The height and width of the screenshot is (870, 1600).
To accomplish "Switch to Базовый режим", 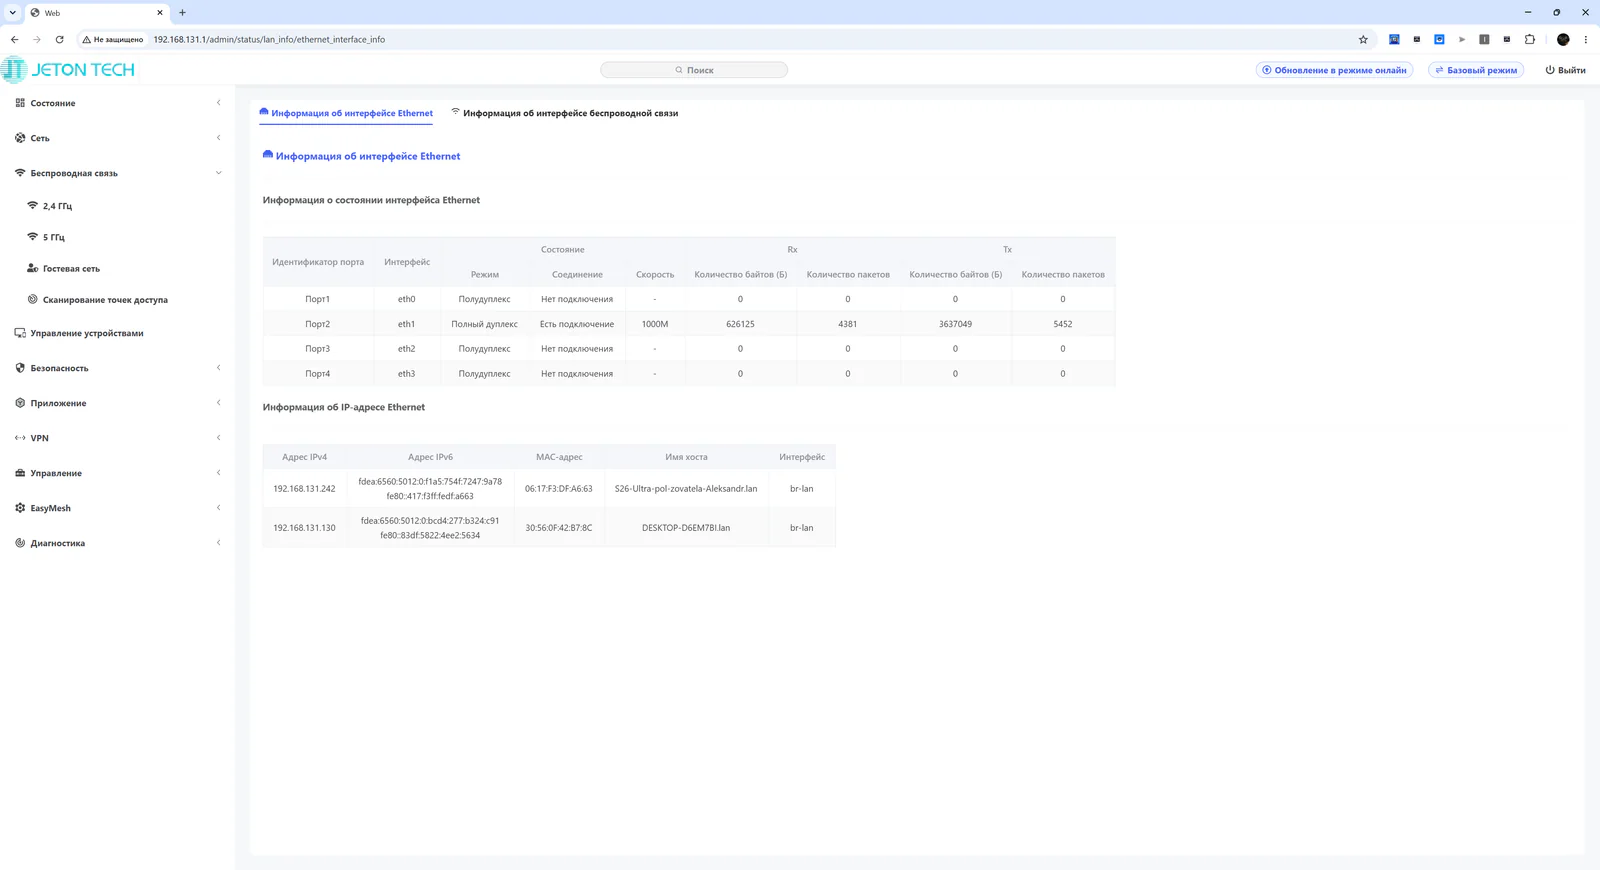I will coord(1476,70).
